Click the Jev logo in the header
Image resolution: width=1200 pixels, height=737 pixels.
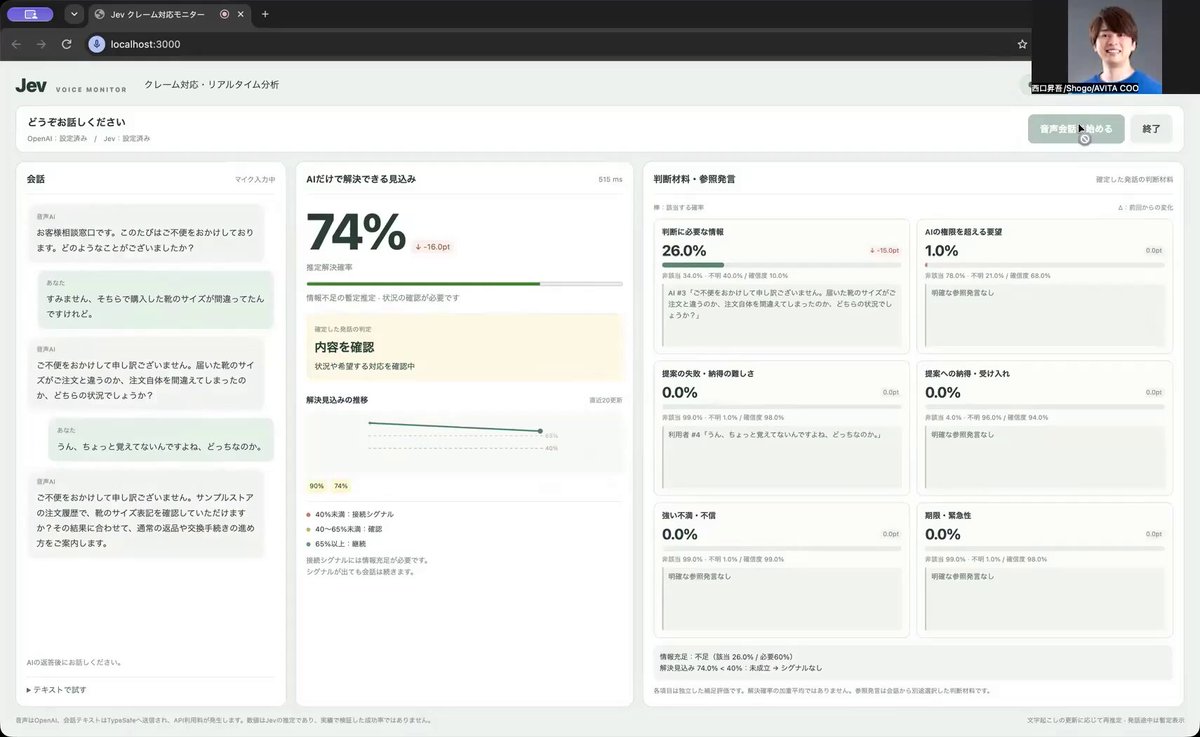[31, 85]
